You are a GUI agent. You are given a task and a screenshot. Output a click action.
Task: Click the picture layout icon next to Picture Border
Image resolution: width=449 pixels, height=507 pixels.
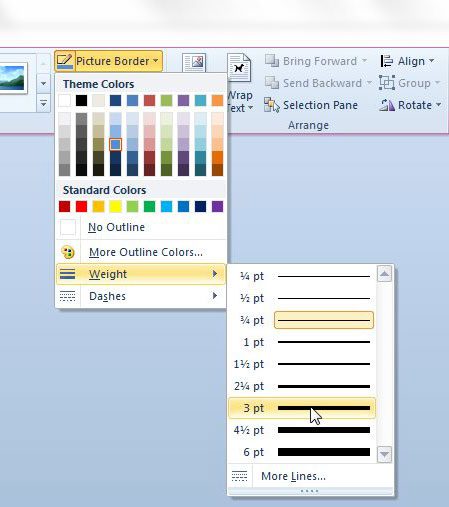coord(194,62)
